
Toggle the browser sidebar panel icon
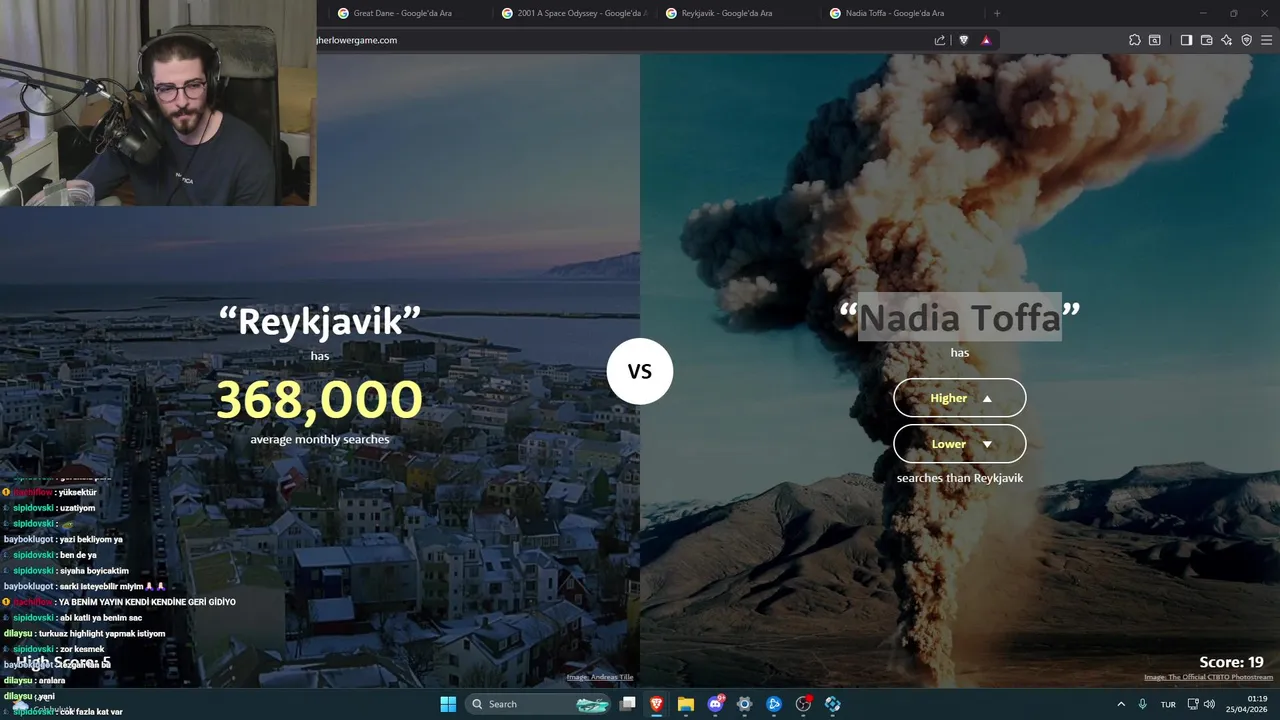tap(1186, 40)
